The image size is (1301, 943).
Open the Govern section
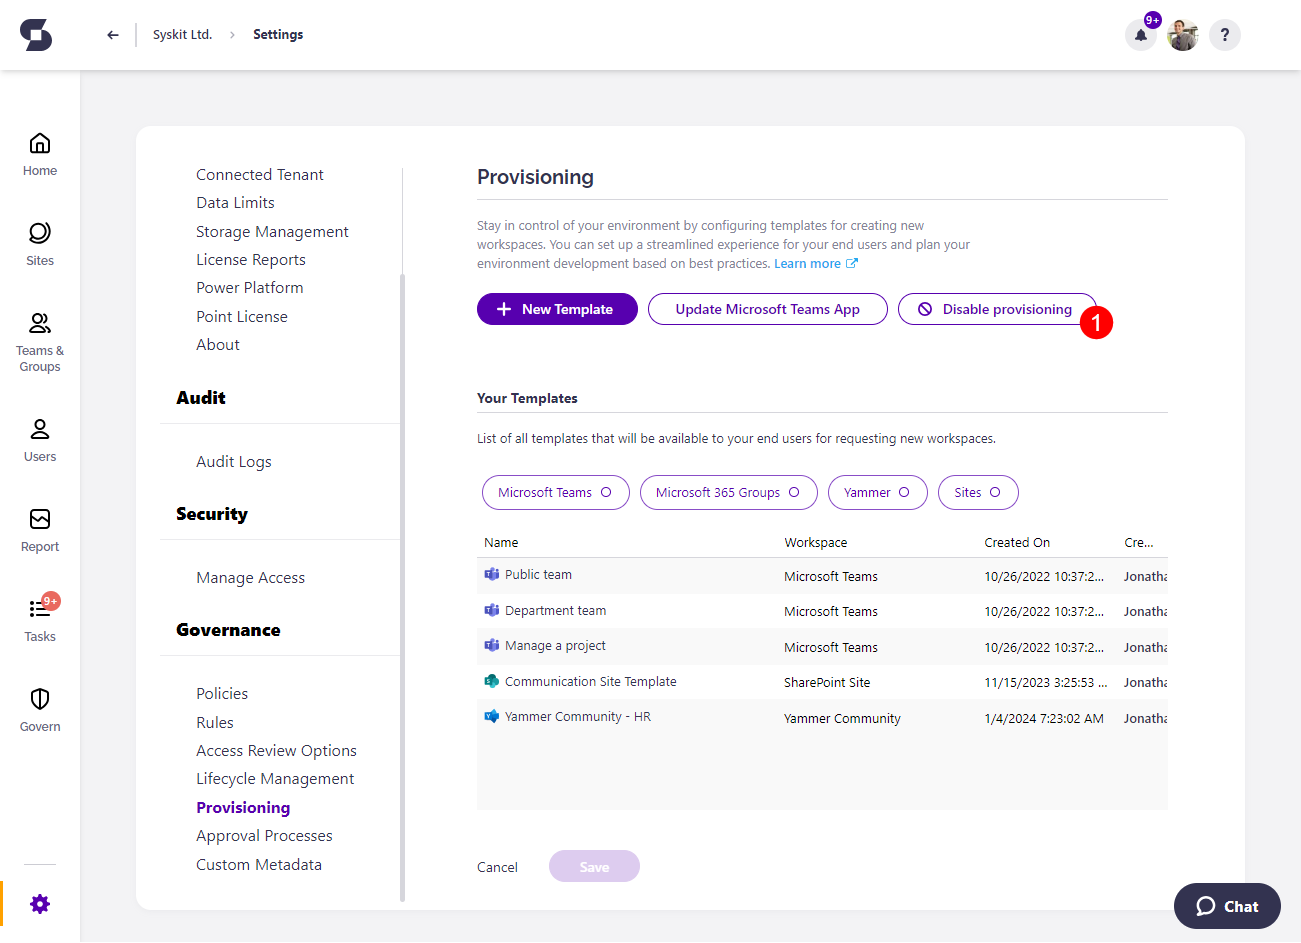39,708
